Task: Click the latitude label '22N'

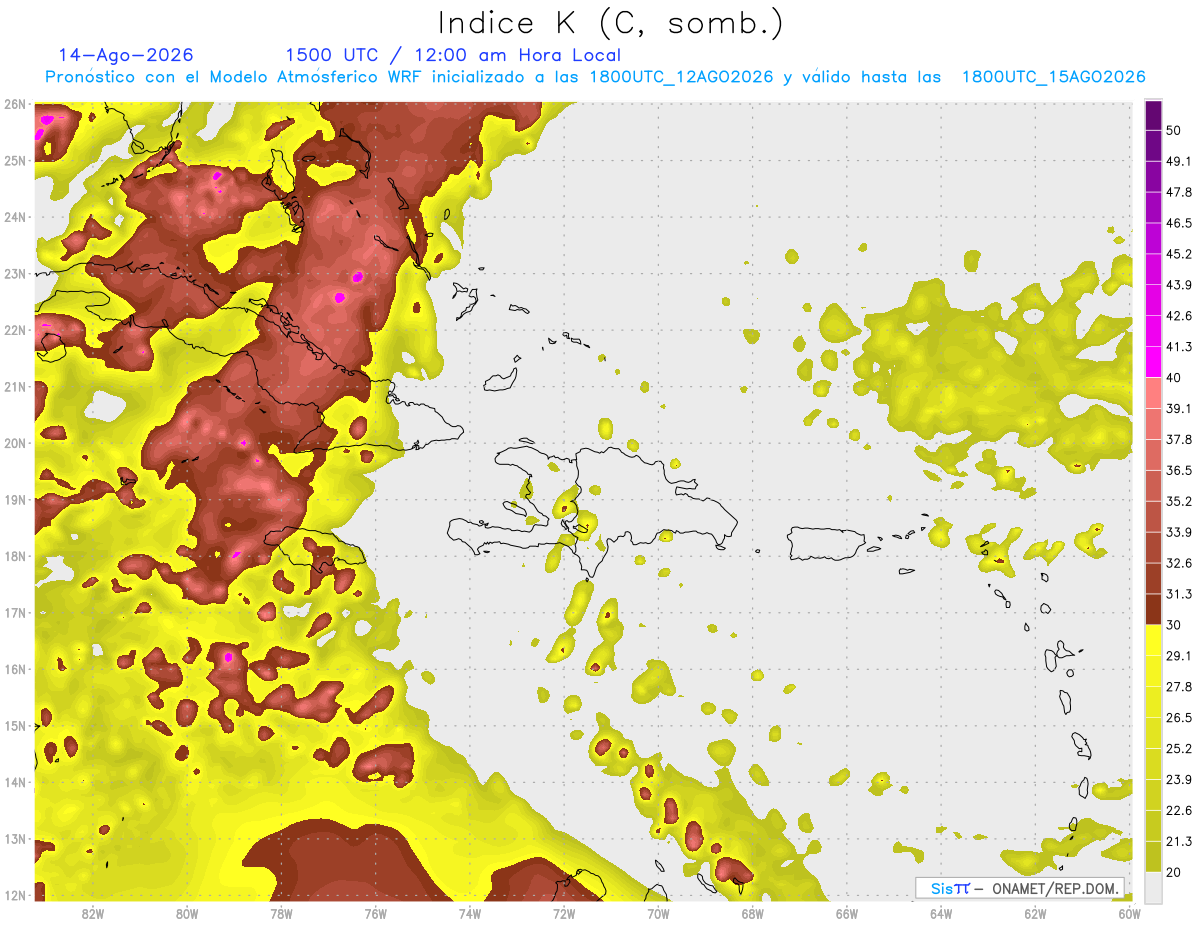Action: 14,330
